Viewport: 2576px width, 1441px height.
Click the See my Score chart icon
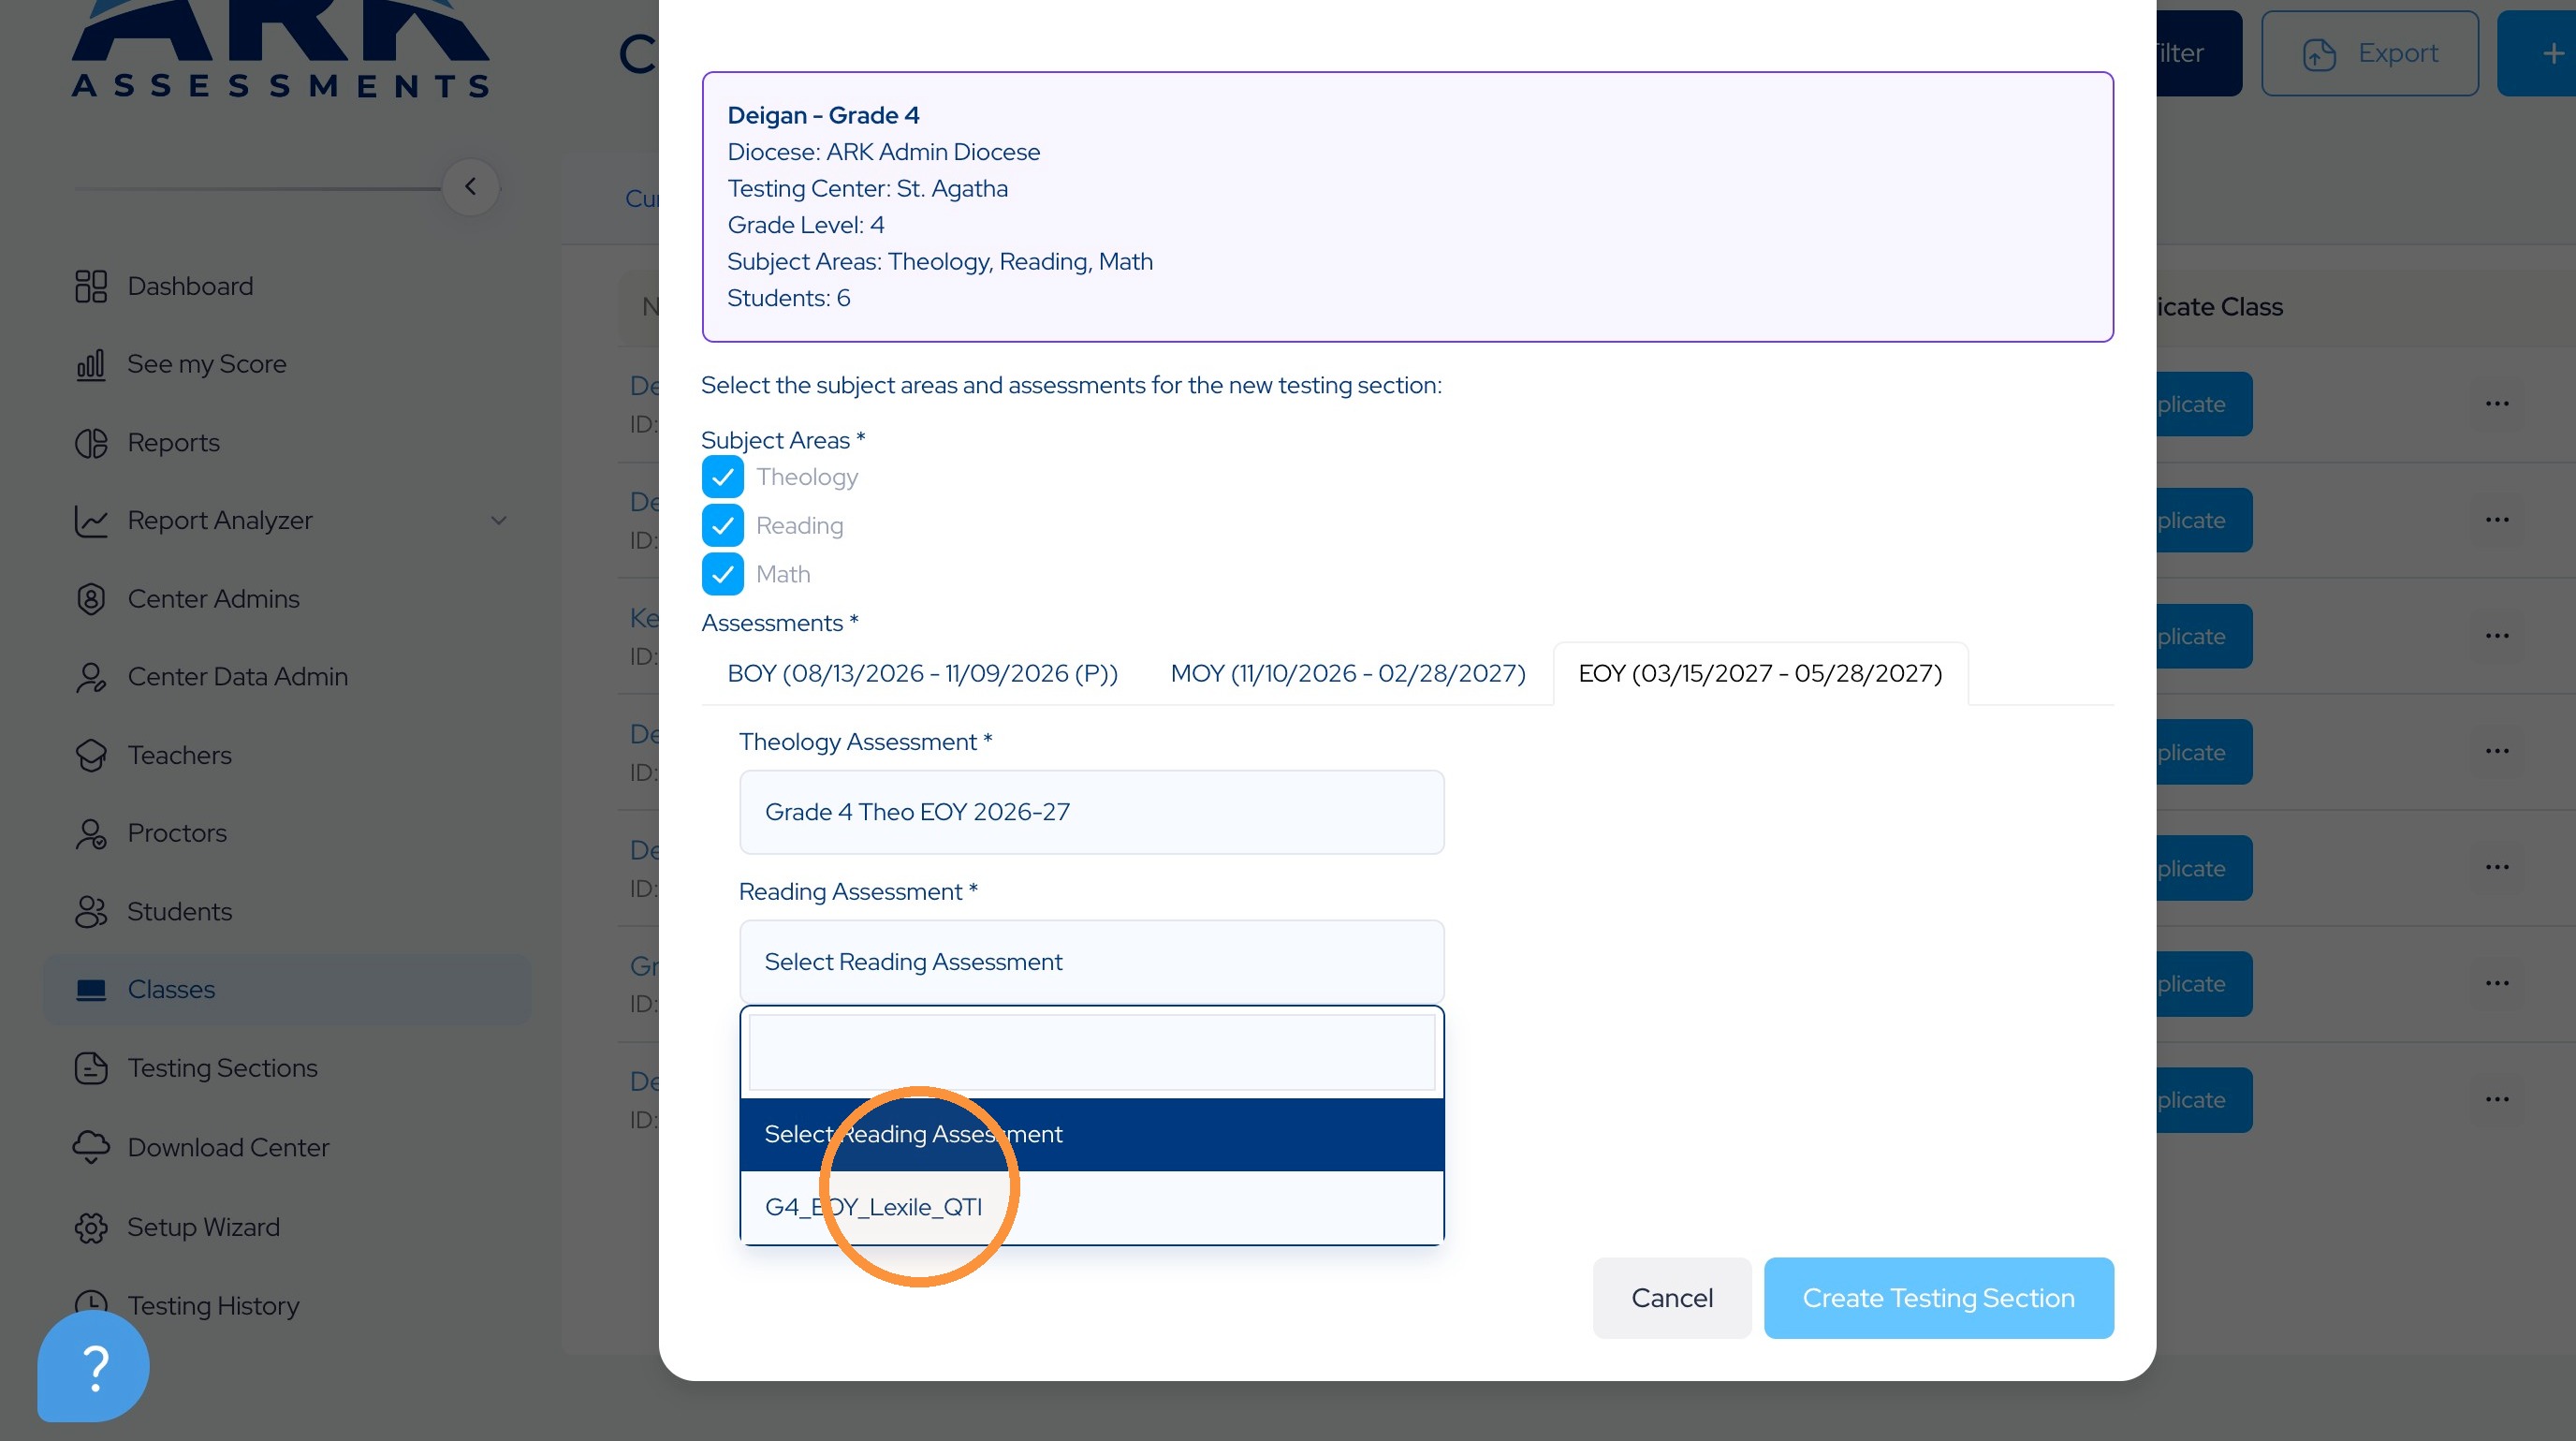(x=91, y=364)
